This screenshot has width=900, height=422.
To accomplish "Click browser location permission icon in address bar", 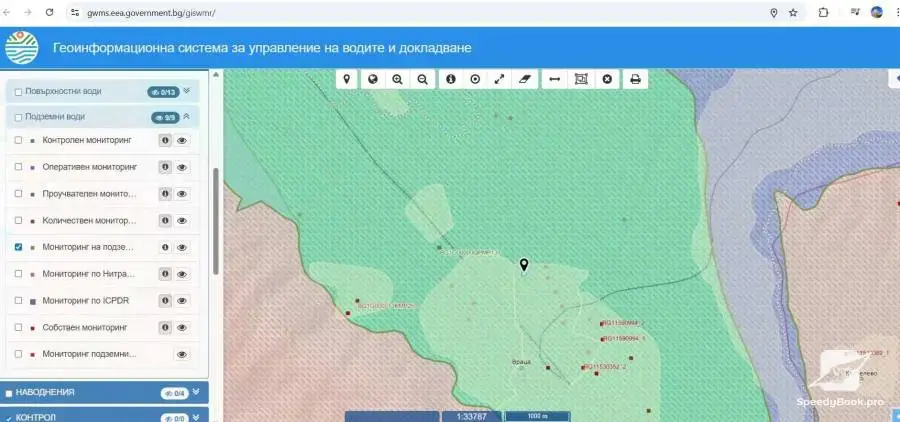I will coord(774,13).
